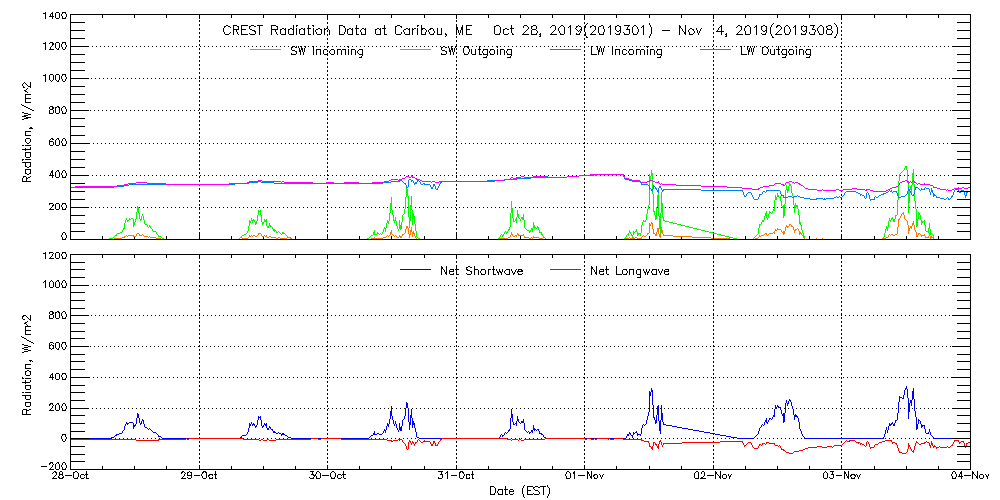Click the 1200 tick on the bottom chart

53,255
